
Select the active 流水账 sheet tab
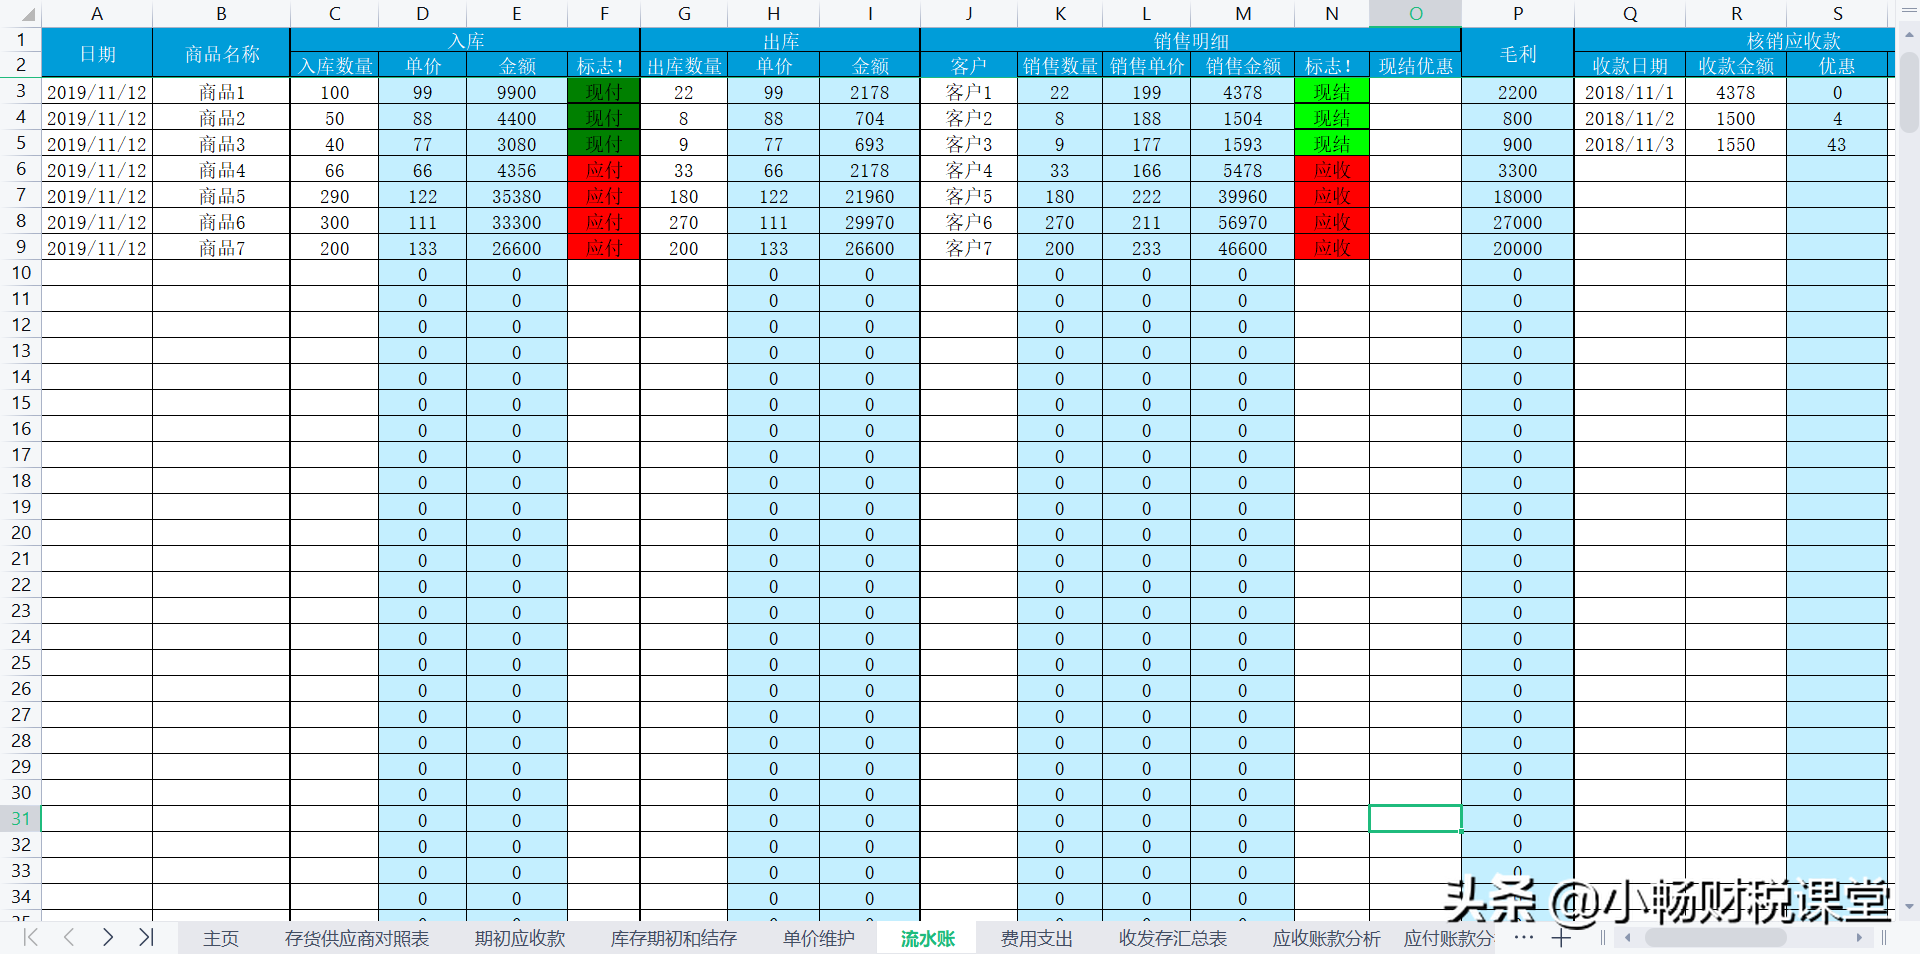(928, 939)
